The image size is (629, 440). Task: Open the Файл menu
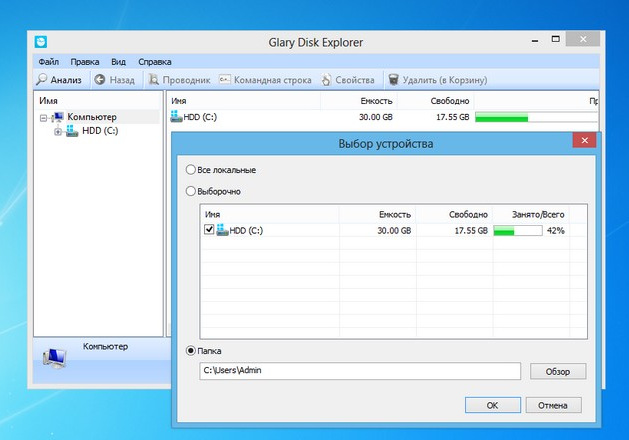pyautogui.click(x=49, y=62)
